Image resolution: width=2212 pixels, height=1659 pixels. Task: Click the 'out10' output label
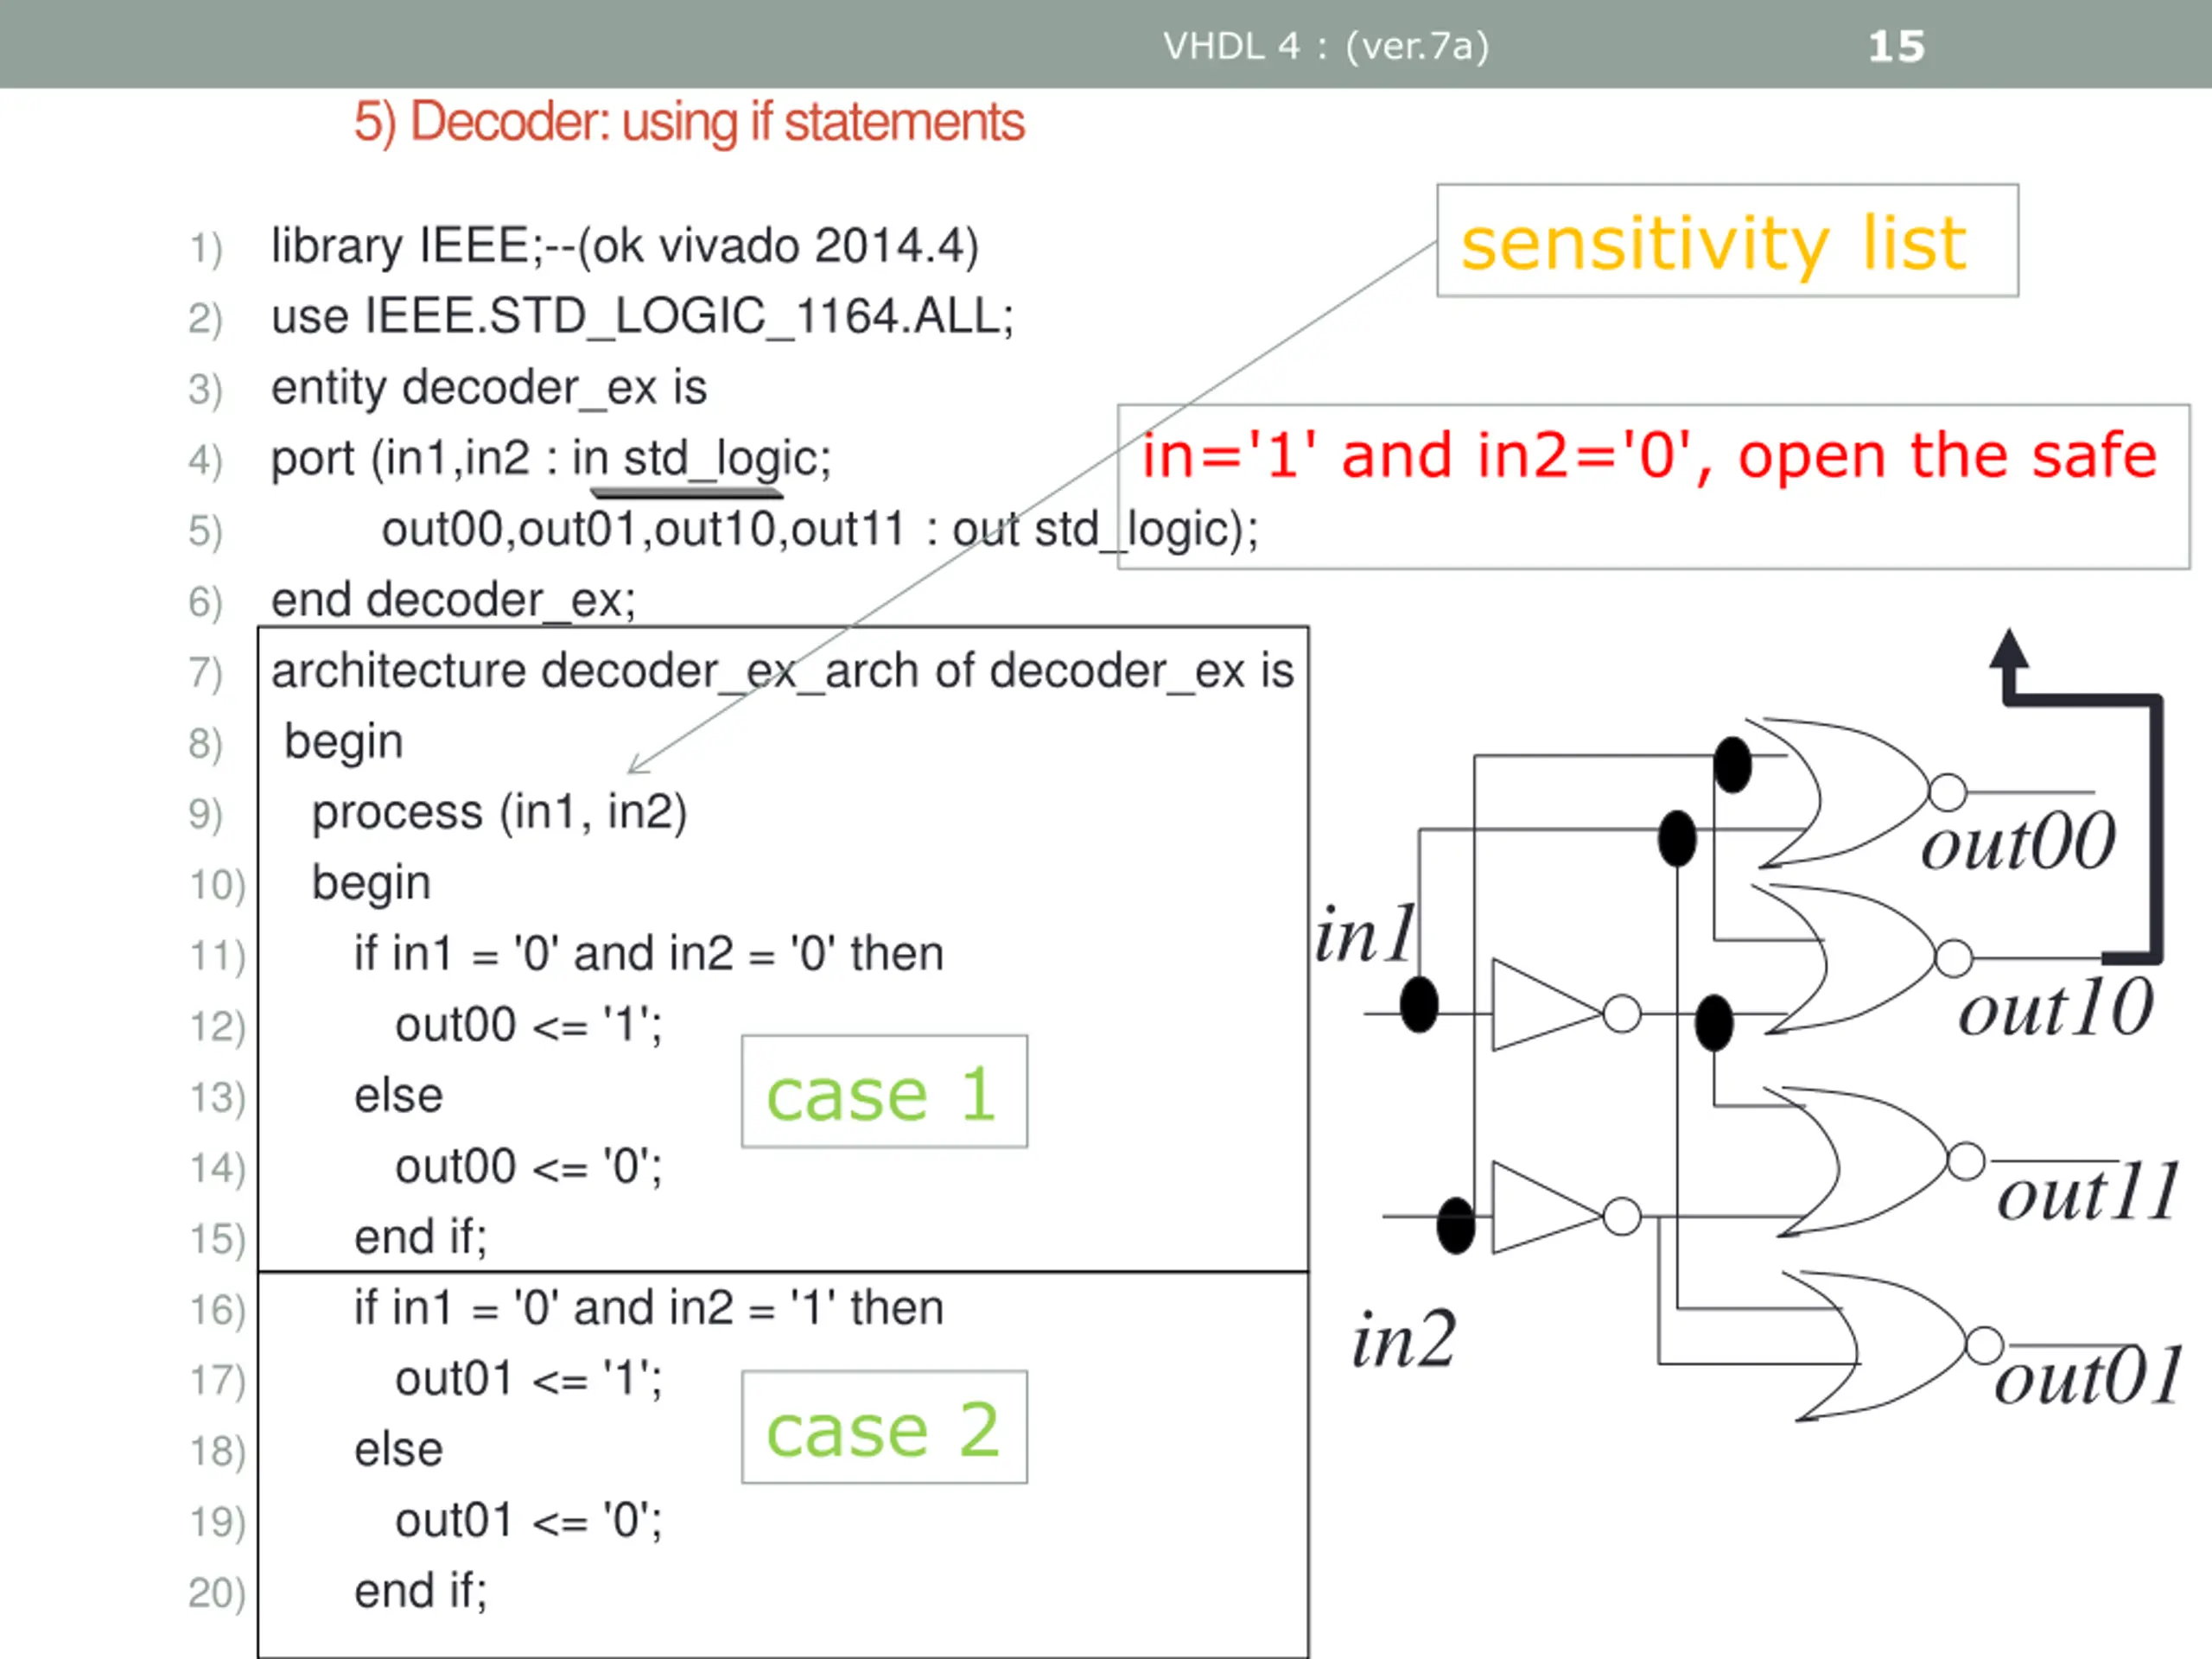click(x=2056, y=1008)
